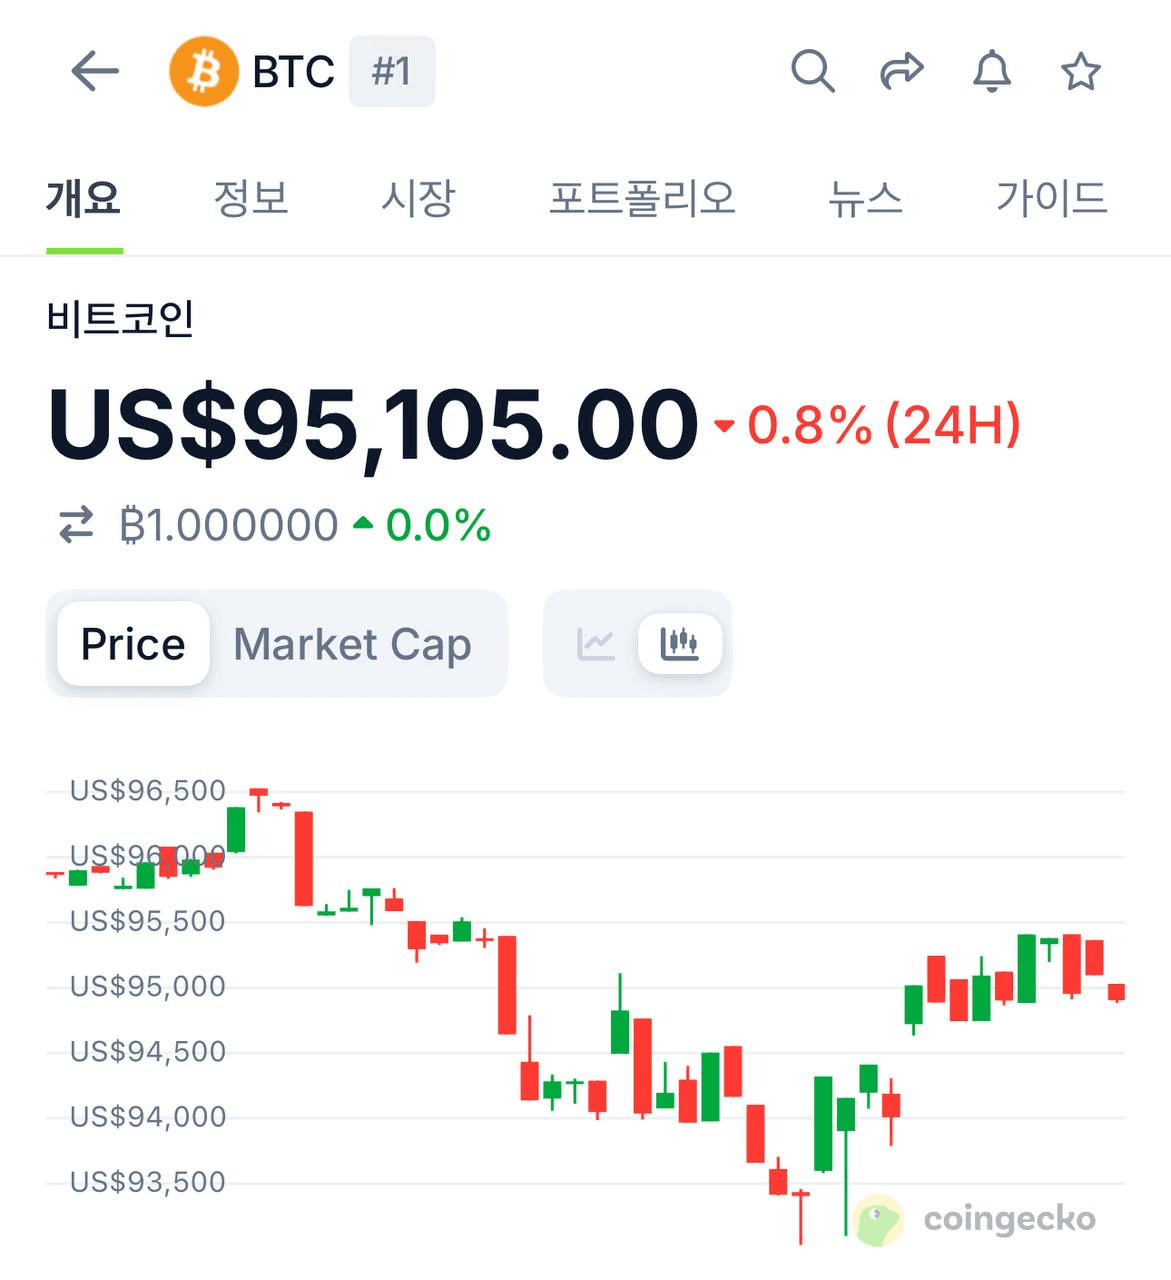Tap the back arrow icon
The width and height of the screenshot is (1171, 1280).
[x=95, y=71]
